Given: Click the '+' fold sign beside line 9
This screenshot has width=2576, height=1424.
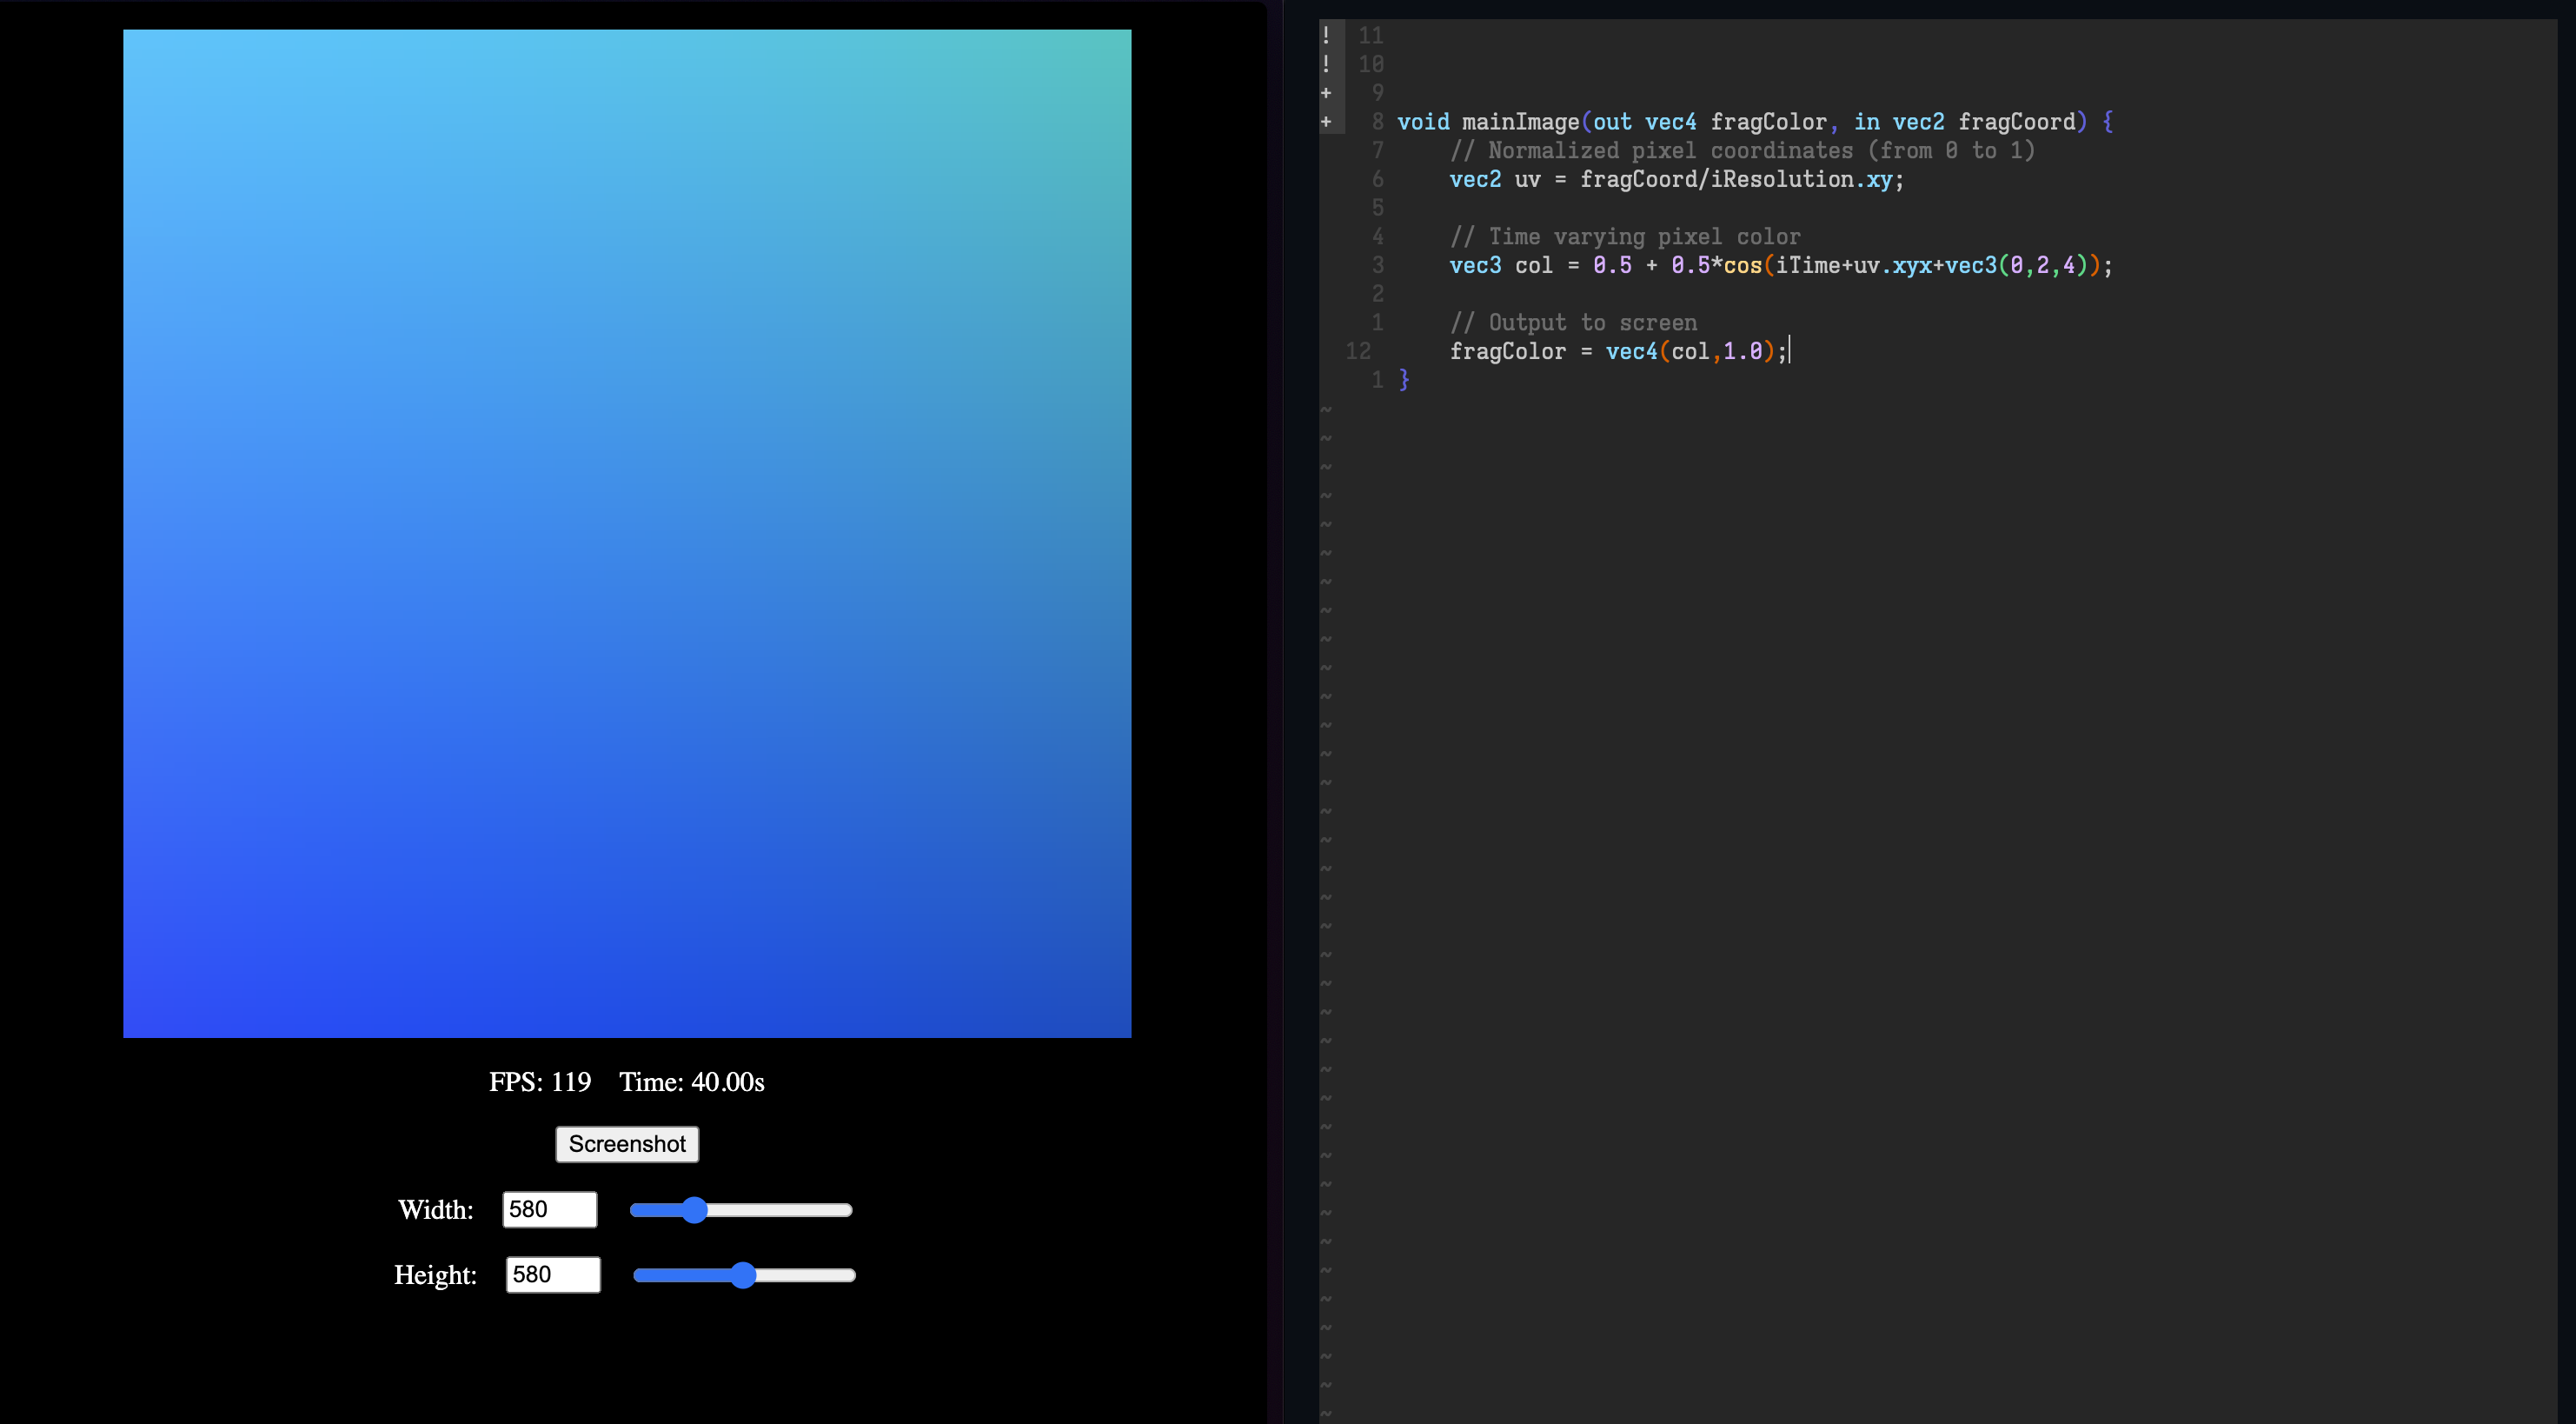Looking at the screenshot, I should tap(1327, 92).
